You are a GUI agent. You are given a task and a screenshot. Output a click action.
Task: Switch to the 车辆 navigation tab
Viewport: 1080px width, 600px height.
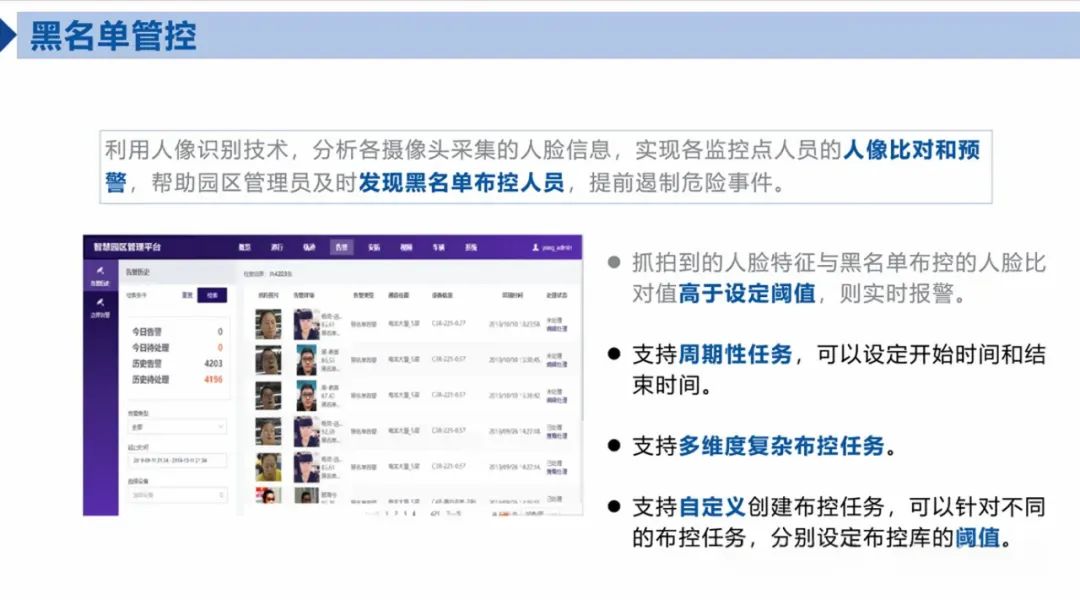click(x=439, y=247)
